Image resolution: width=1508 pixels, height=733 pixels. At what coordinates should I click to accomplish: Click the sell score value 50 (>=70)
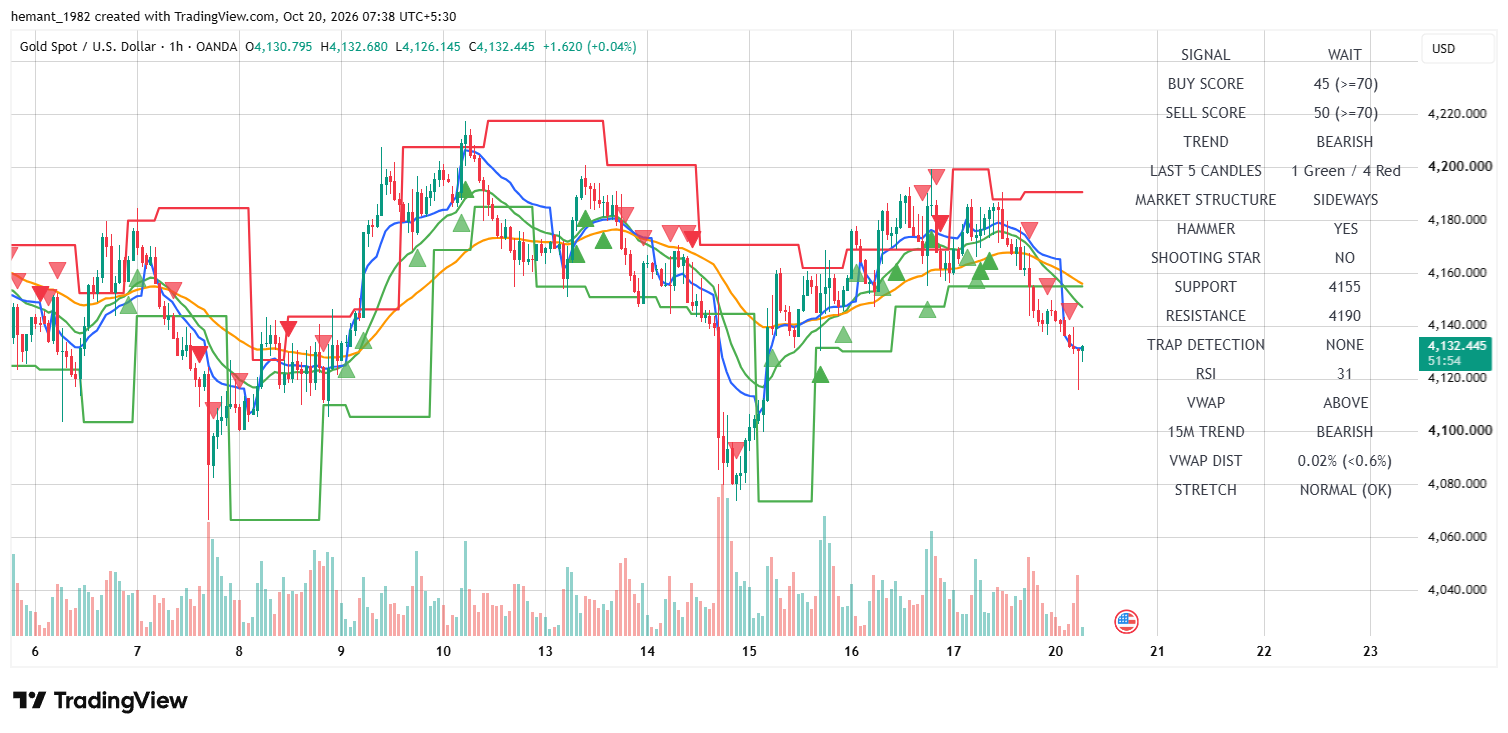click(1345, 113)
